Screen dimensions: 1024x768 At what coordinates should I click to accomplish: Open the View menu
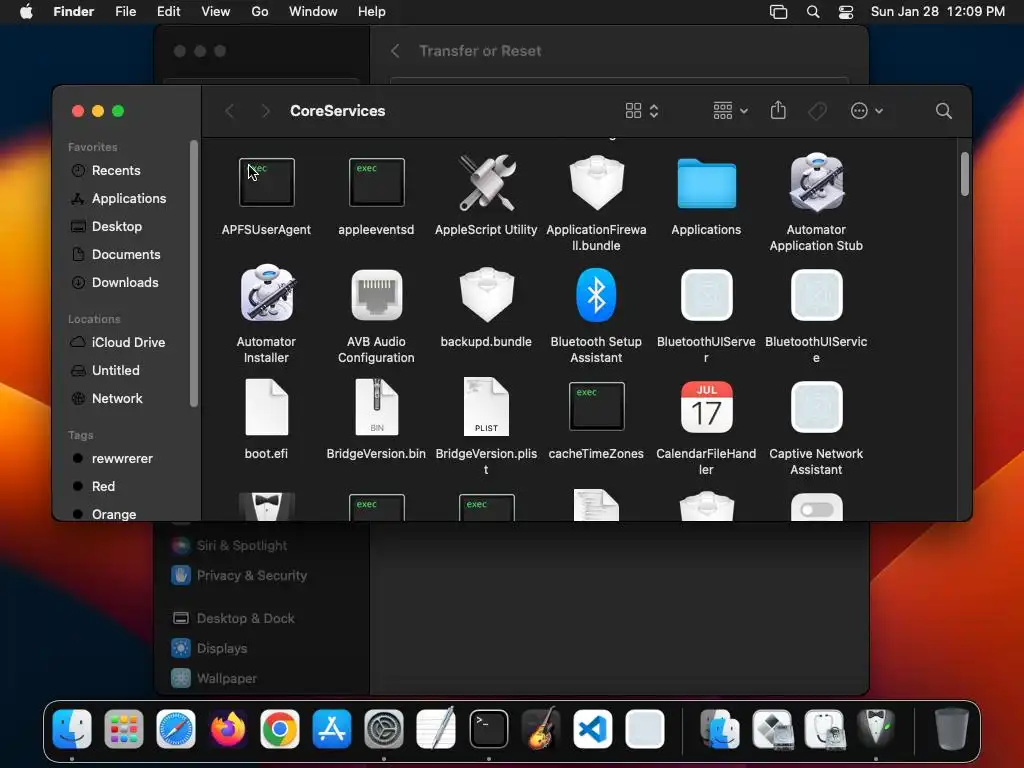[x=216, y=11]
